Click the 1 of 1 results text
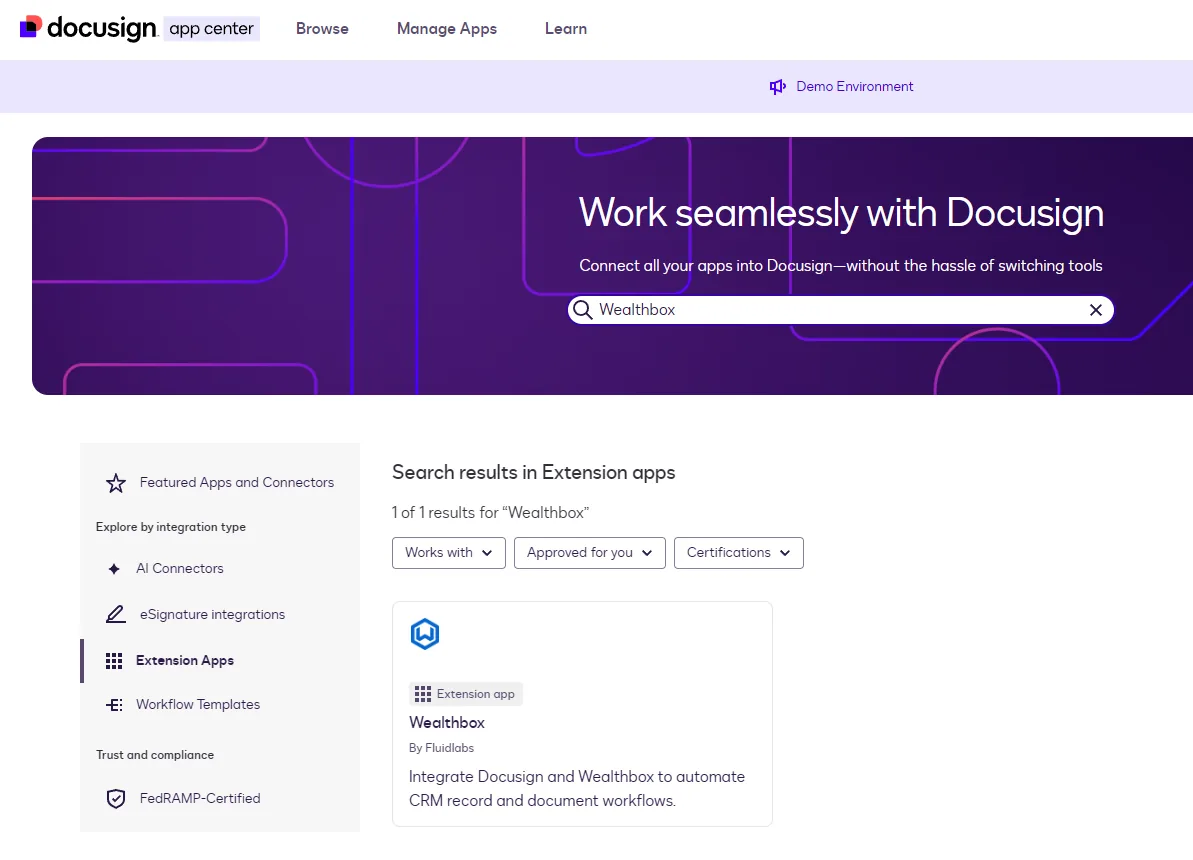The width and height of the screenshot is (1193, 860). pyautogui.click(x=491, y=513)
